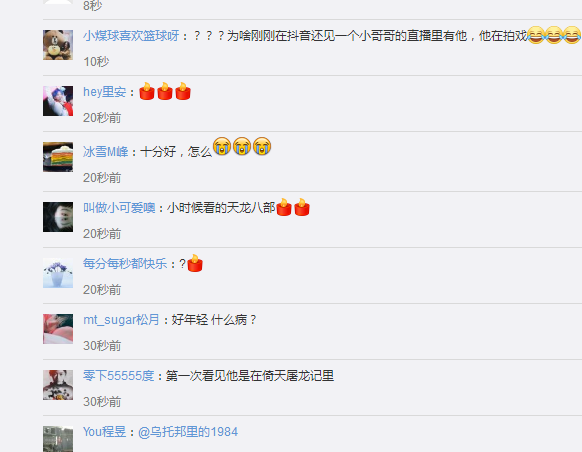This screenshot has height=452, width=582.
Task: Click the @乌托邦里的1984 mention link
Action: (x=188, y=432)
